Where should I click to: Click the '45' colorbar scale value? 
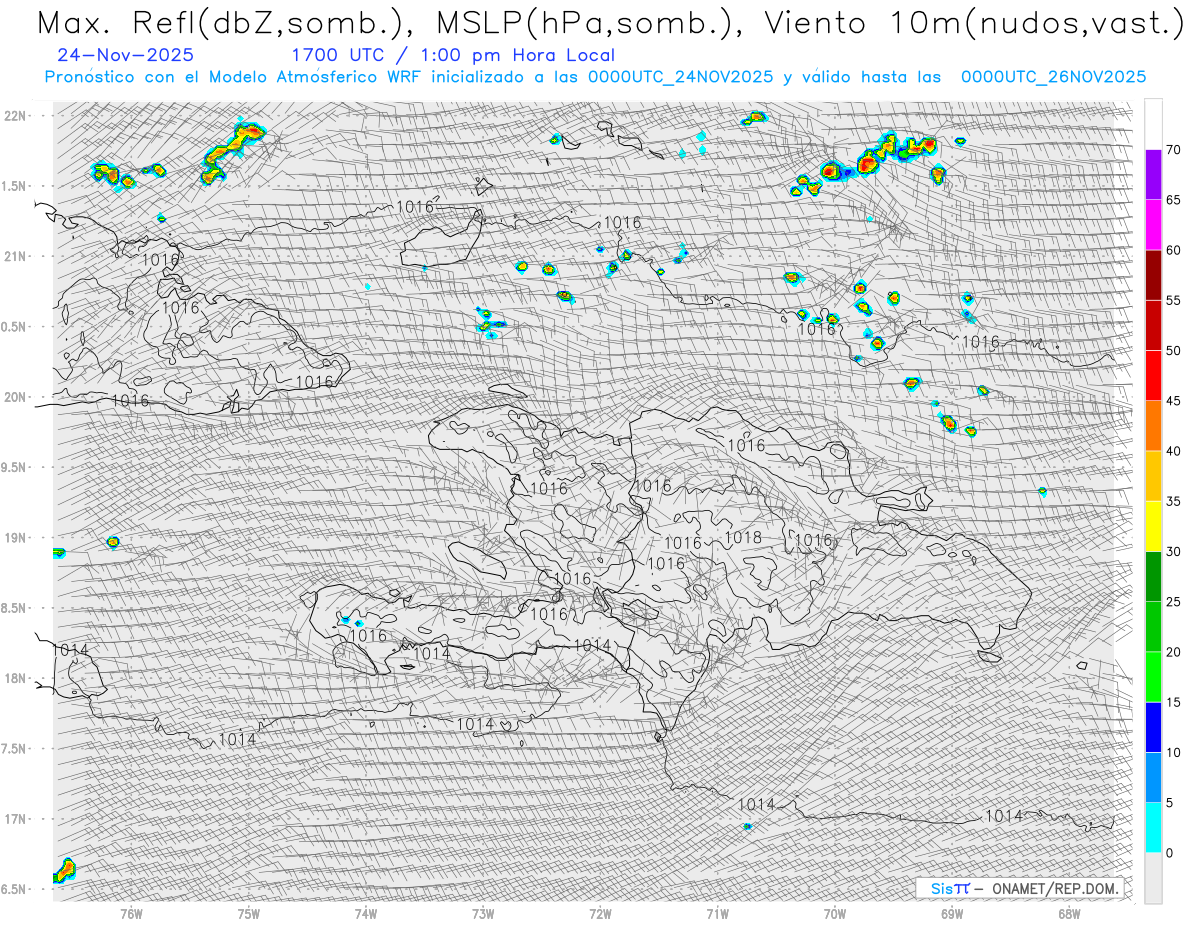coord(1173,401)
